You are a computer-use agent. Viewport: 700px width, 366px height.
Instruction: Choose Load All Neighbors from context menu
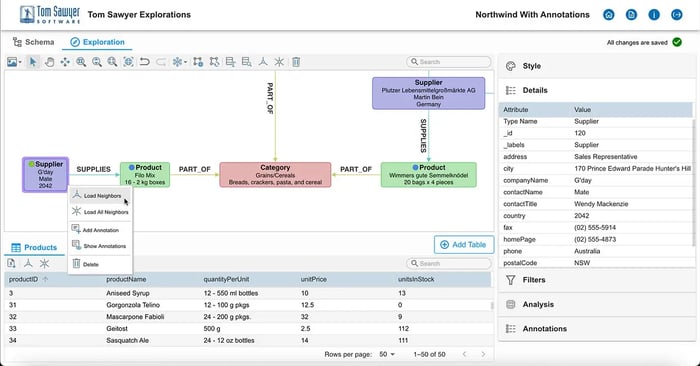[x=100, y=212]
